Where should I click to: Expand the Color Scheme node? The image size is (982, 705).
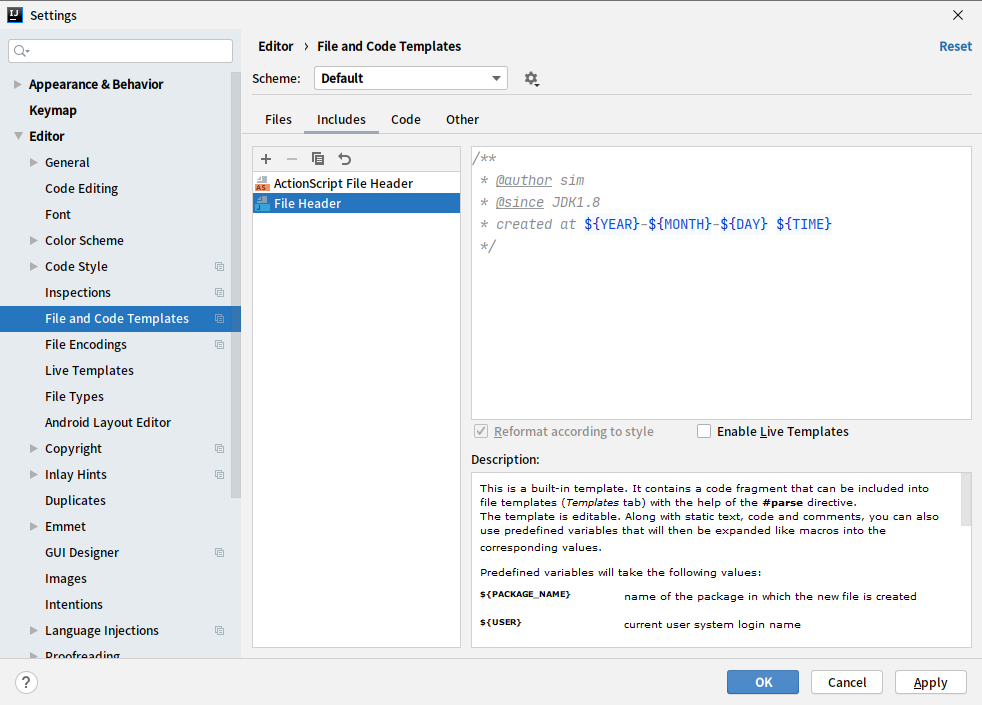tap(34, 240)
